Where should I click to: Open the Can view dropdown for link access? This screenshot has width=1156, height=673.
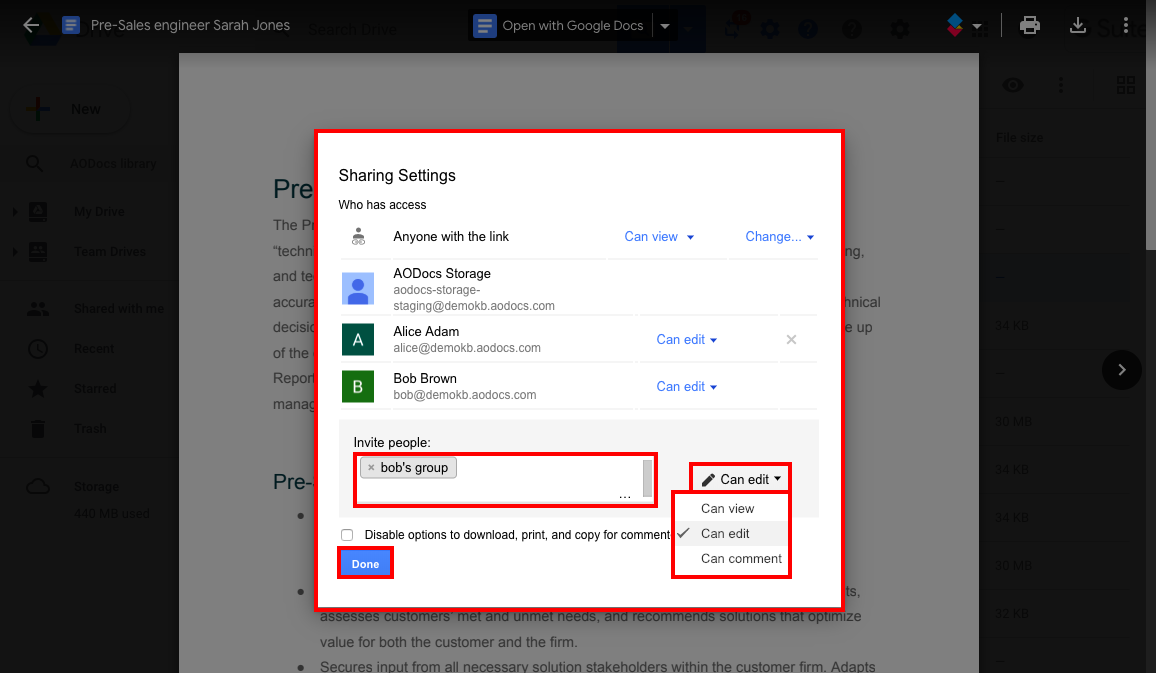click(x=659, y=237)
